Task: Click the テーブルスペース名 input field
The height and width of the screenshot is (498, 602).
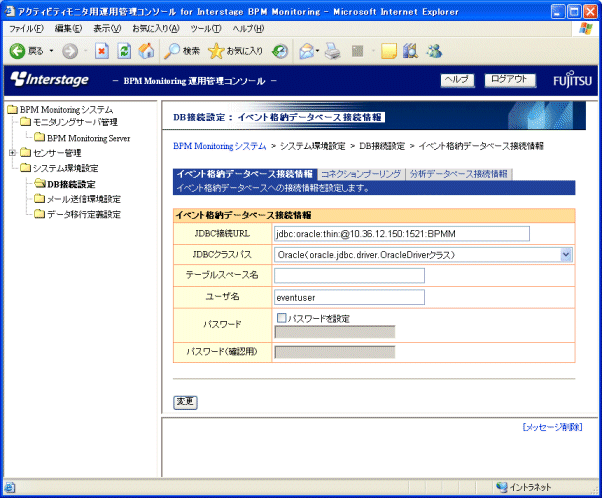Action: tap(349, 275)
